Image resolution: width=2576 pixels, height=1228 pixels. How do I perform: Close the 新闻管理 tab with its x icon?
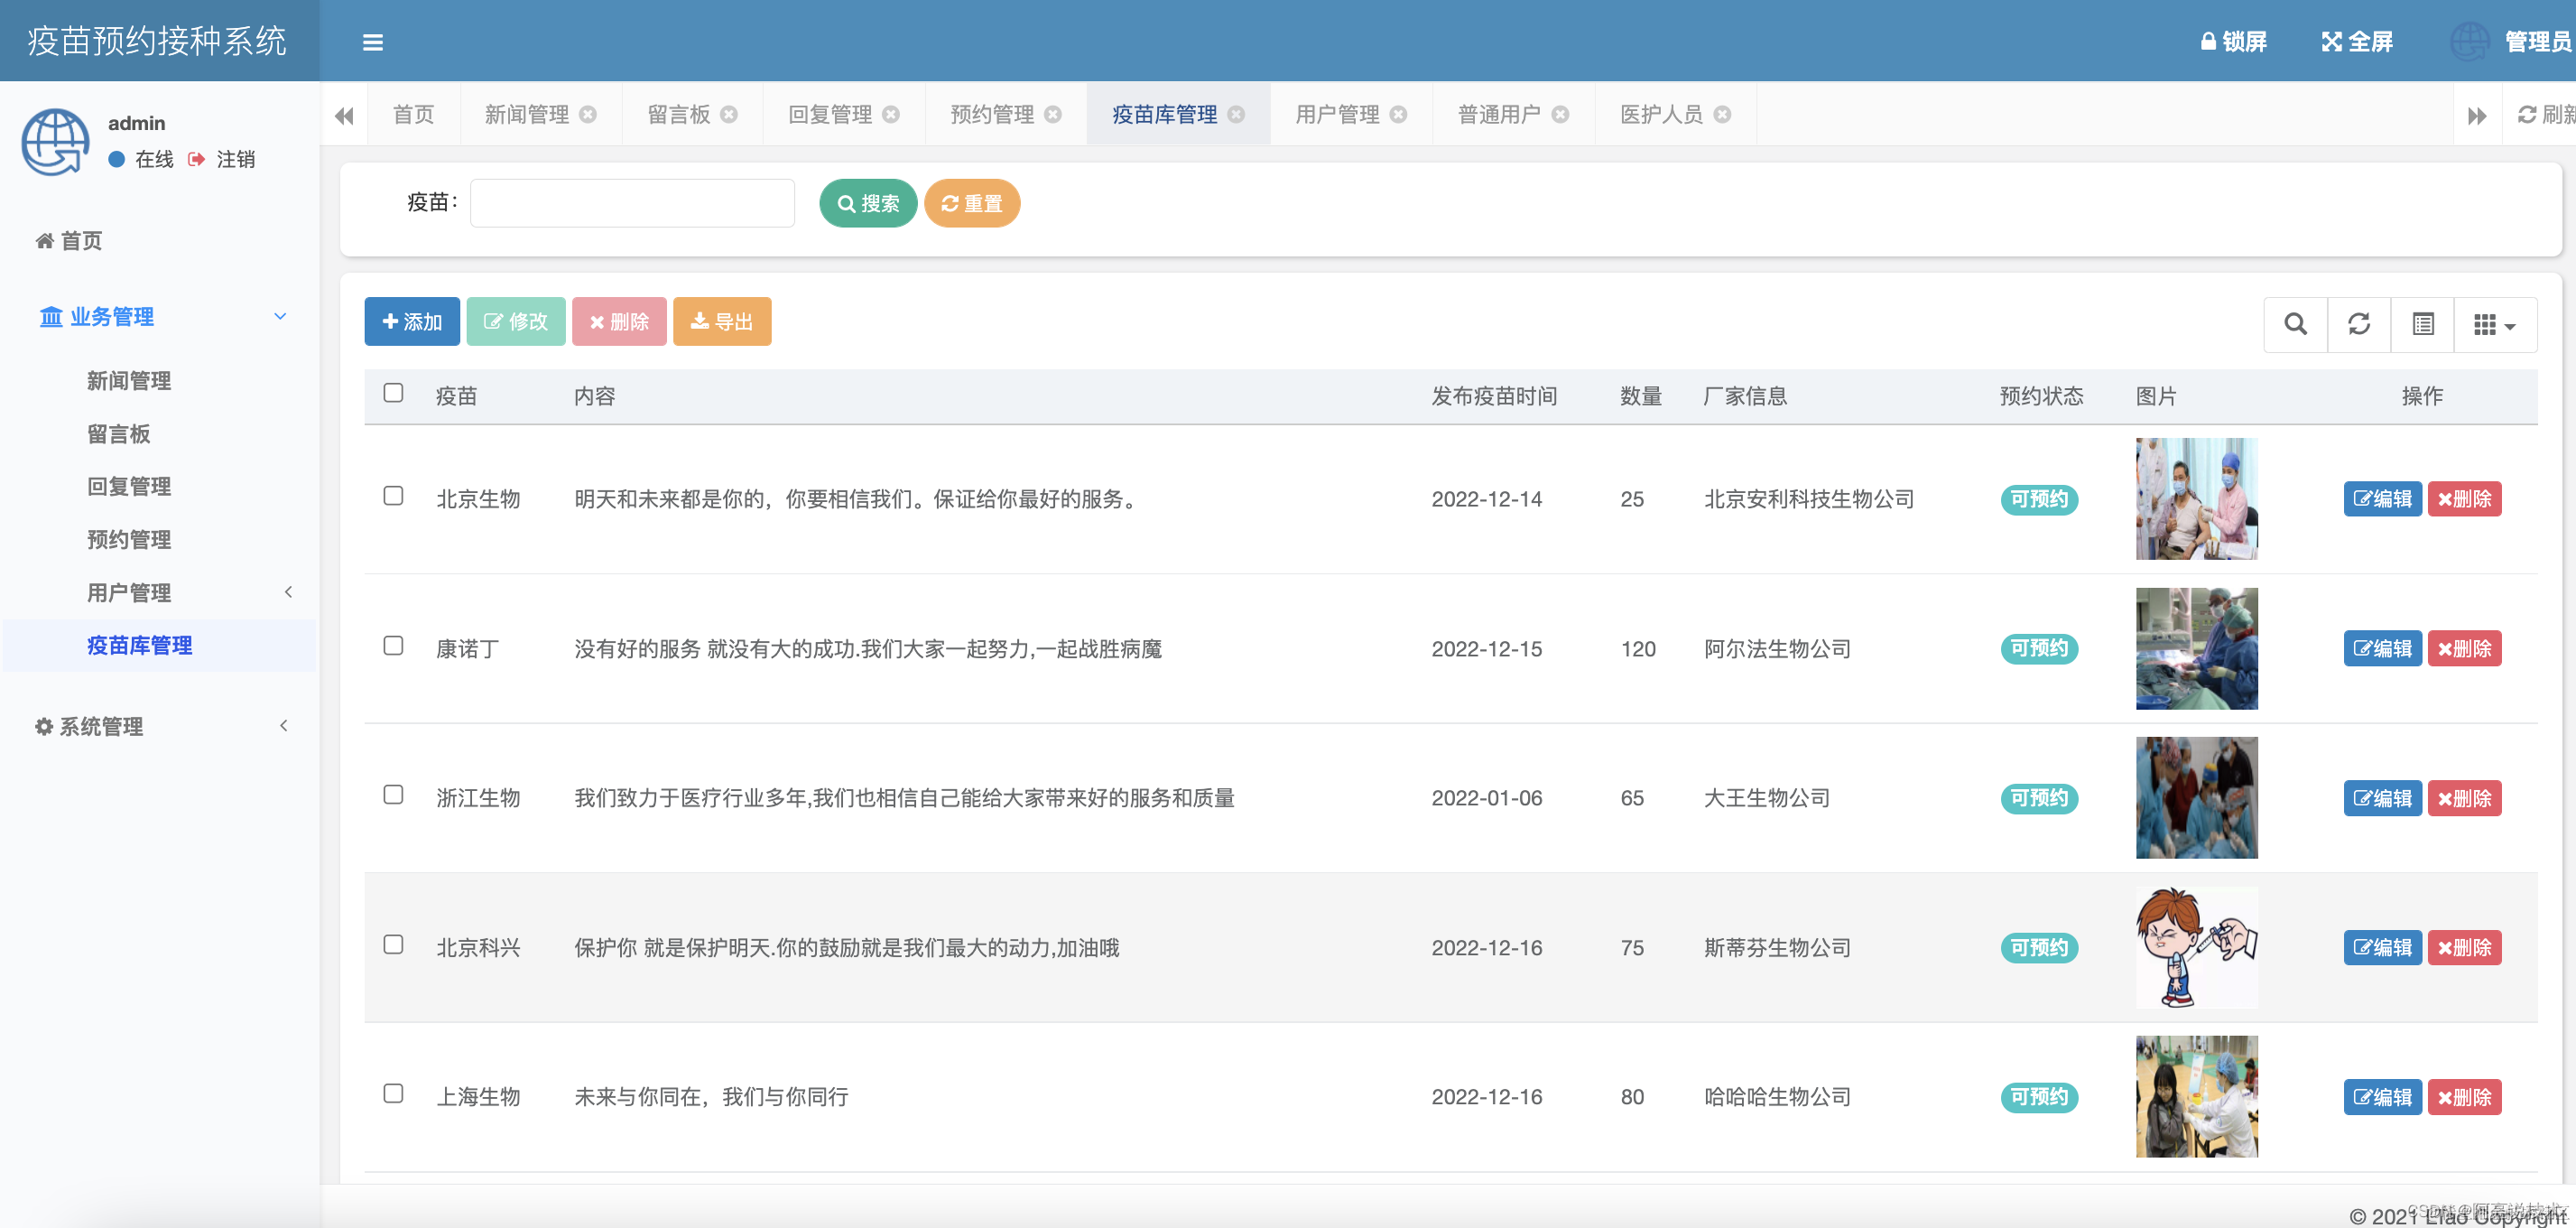click(588, 114)
